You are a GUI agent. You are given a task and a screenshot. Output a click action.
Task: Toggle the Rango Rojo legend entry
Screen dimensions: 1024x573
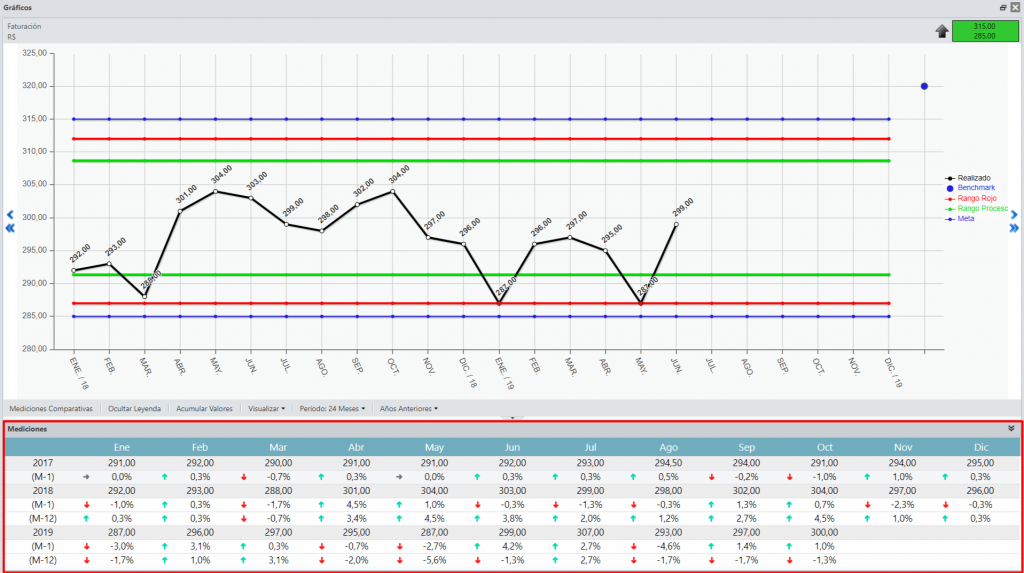970,198
